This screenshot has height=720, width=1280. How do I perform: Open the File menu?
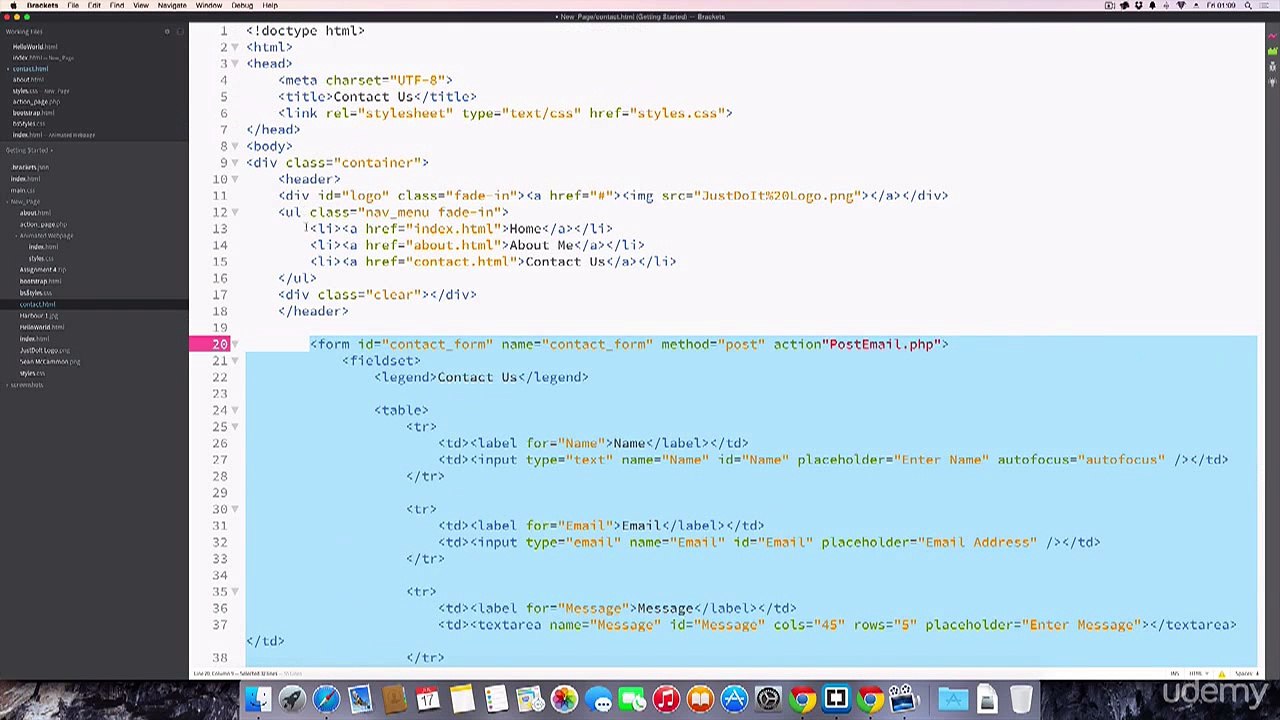(x=73, y=5)
